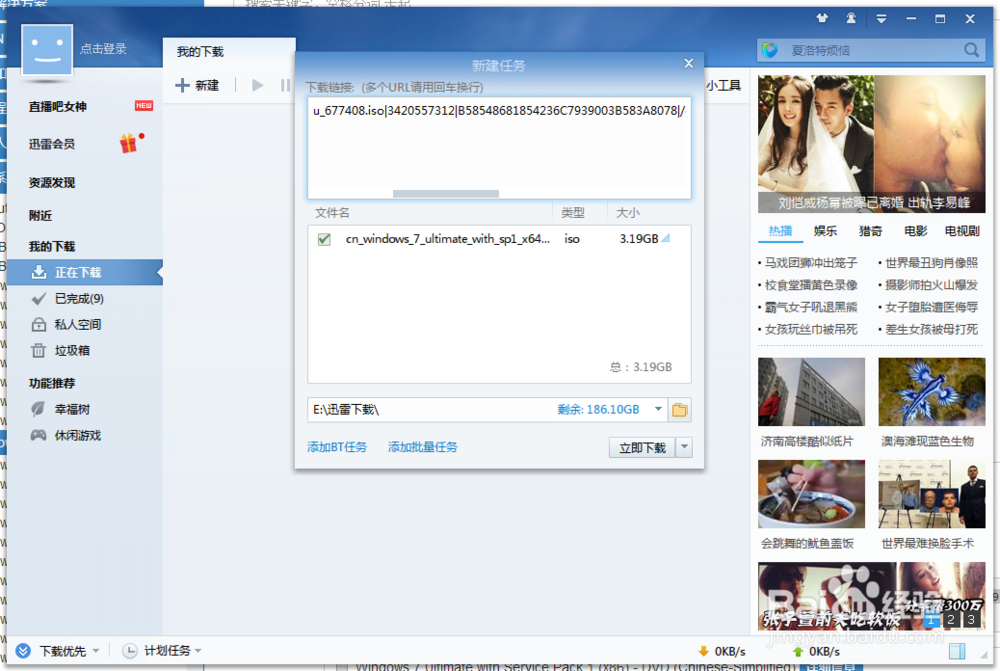Uncheck the cn_windows_7_ultimate file checkbox

point(324,239)
